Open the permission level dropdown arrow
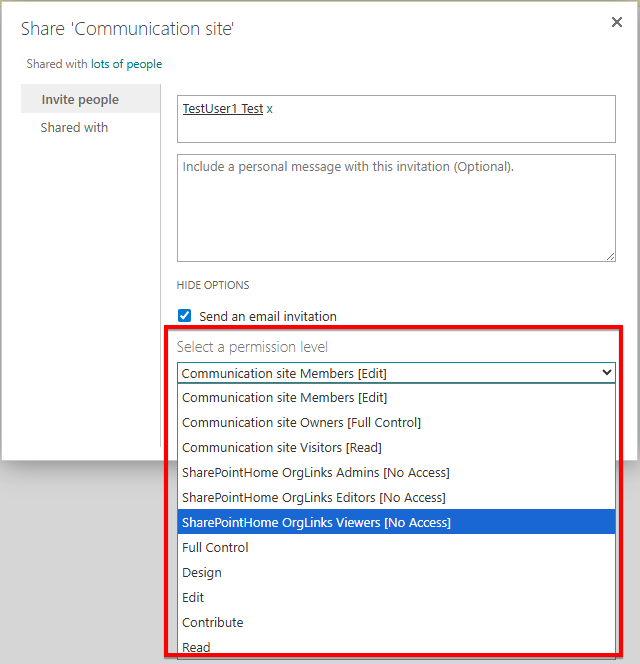Screen dimensions: 640x664 [x=606, y=373]
